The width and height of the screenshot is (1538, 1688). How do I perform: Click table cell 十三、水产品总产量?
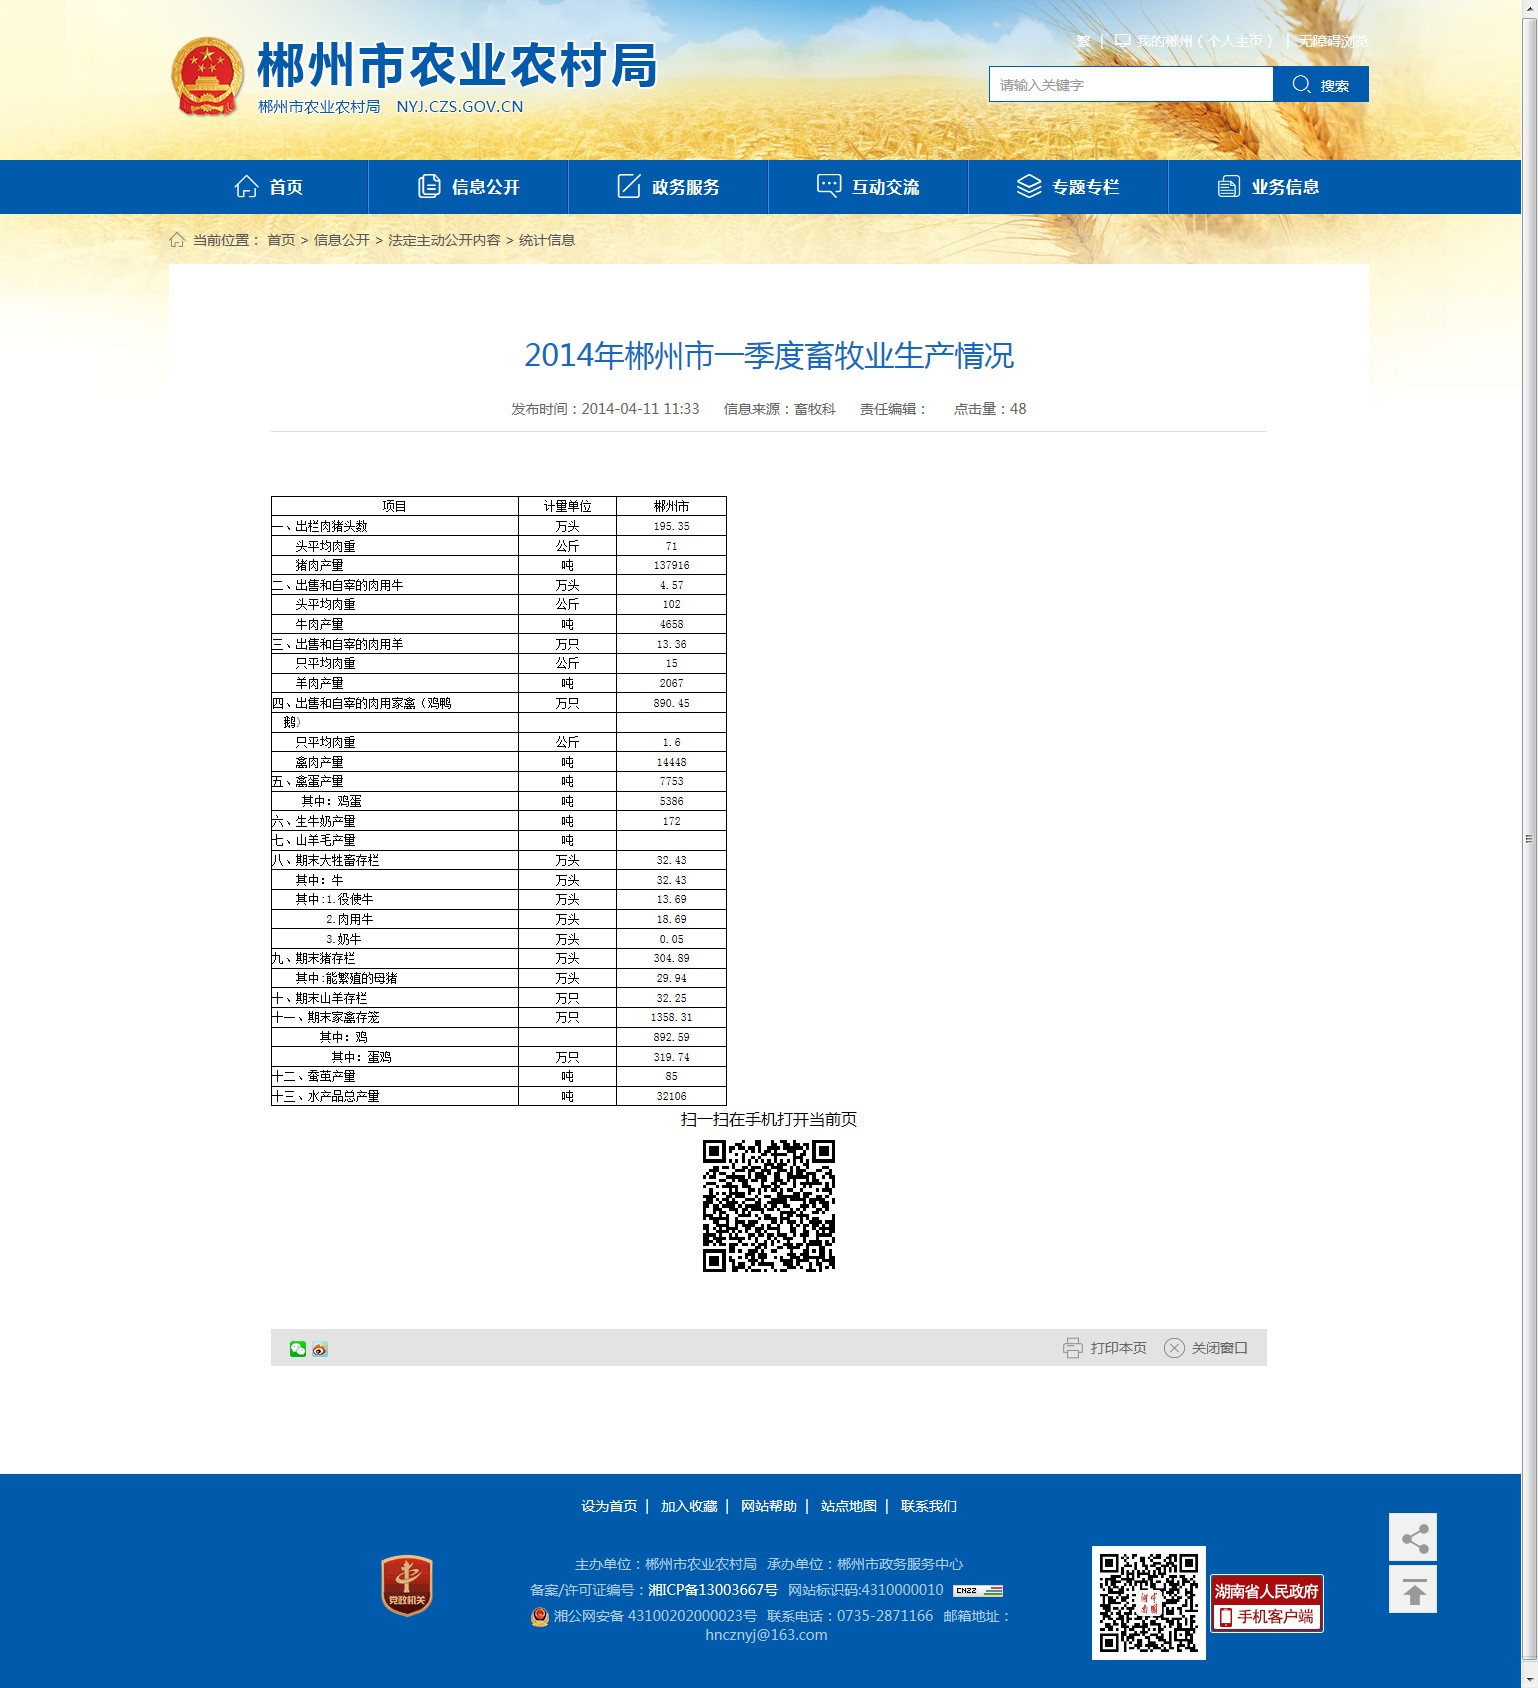pos(395,1096)
